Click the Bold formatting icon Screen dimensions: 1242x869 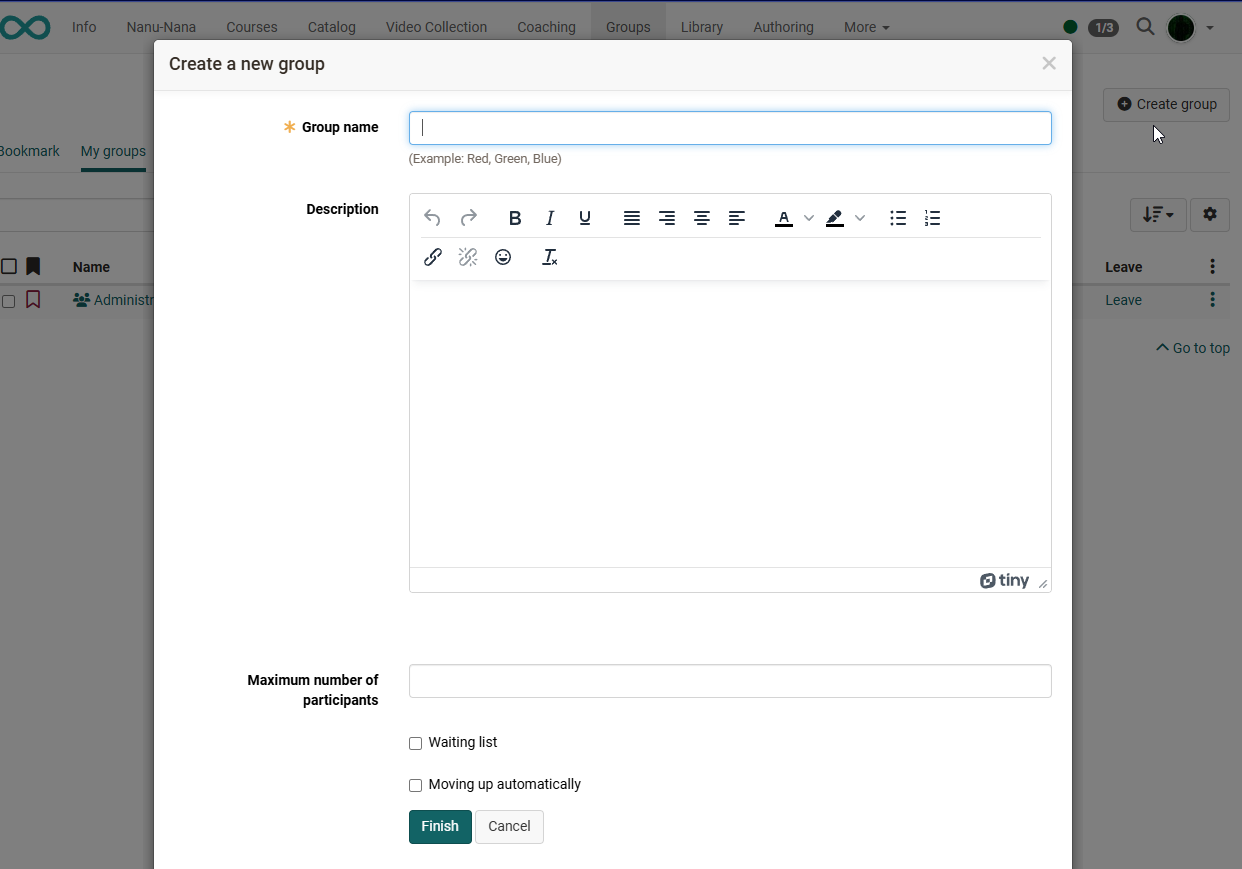(x=515, y=218)
